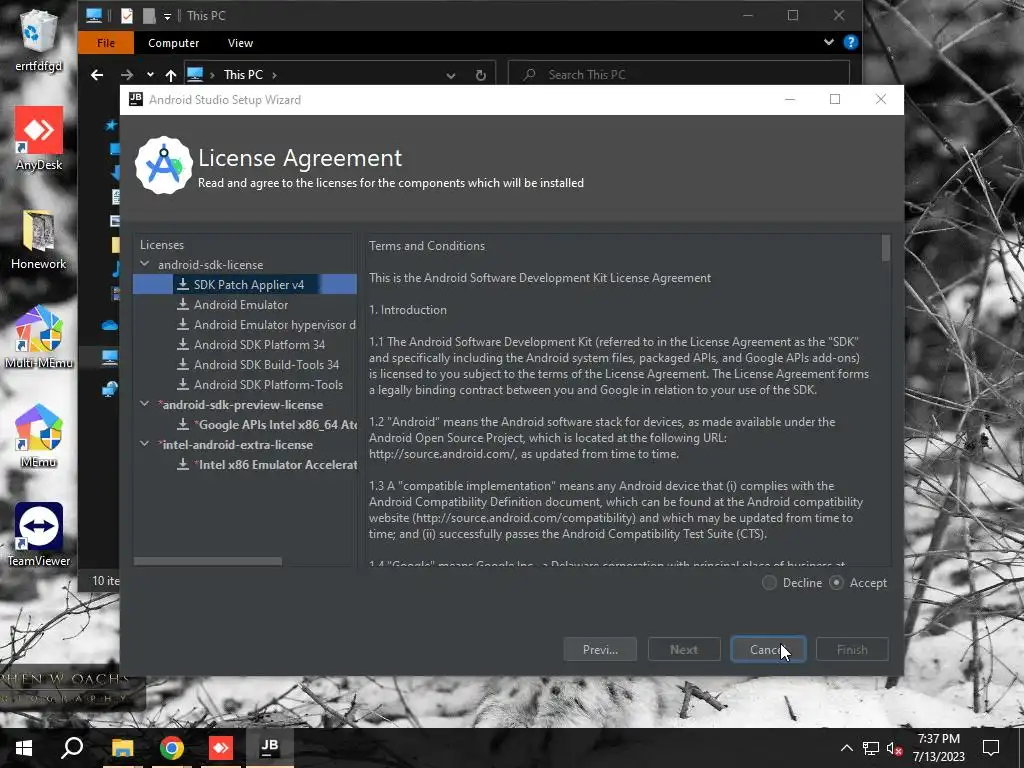Click download icon beside Android SDK Build-Tools 34
1024x768 pixels.
tap(183, 365)
